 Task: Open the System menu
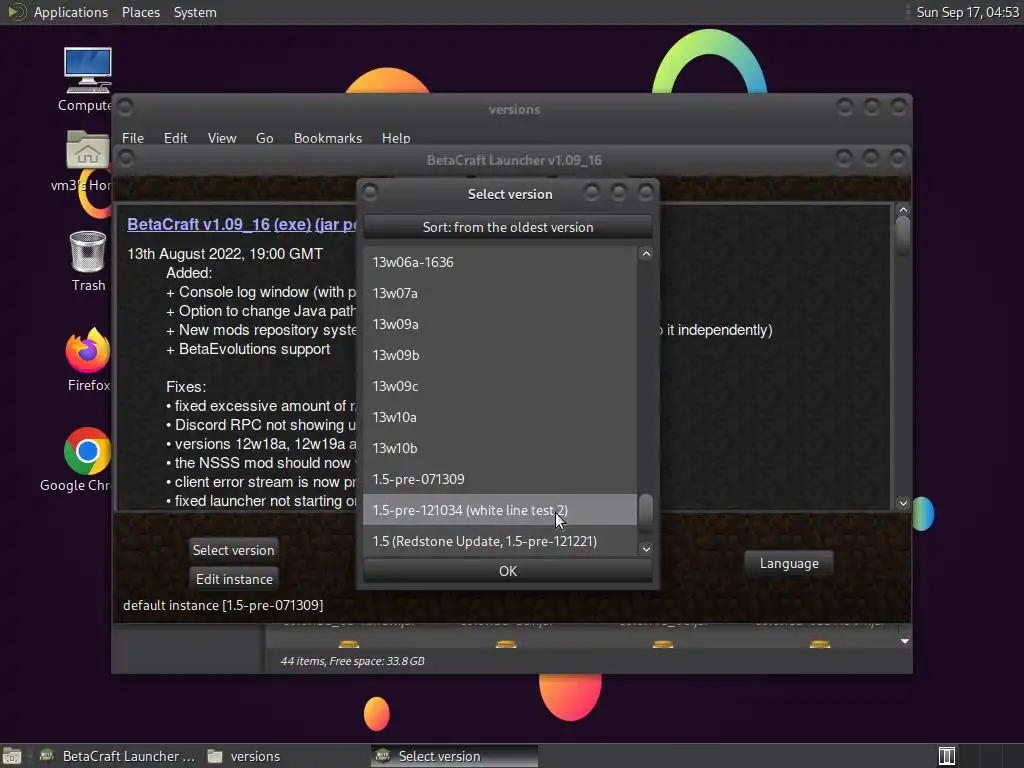pos(195,12)
